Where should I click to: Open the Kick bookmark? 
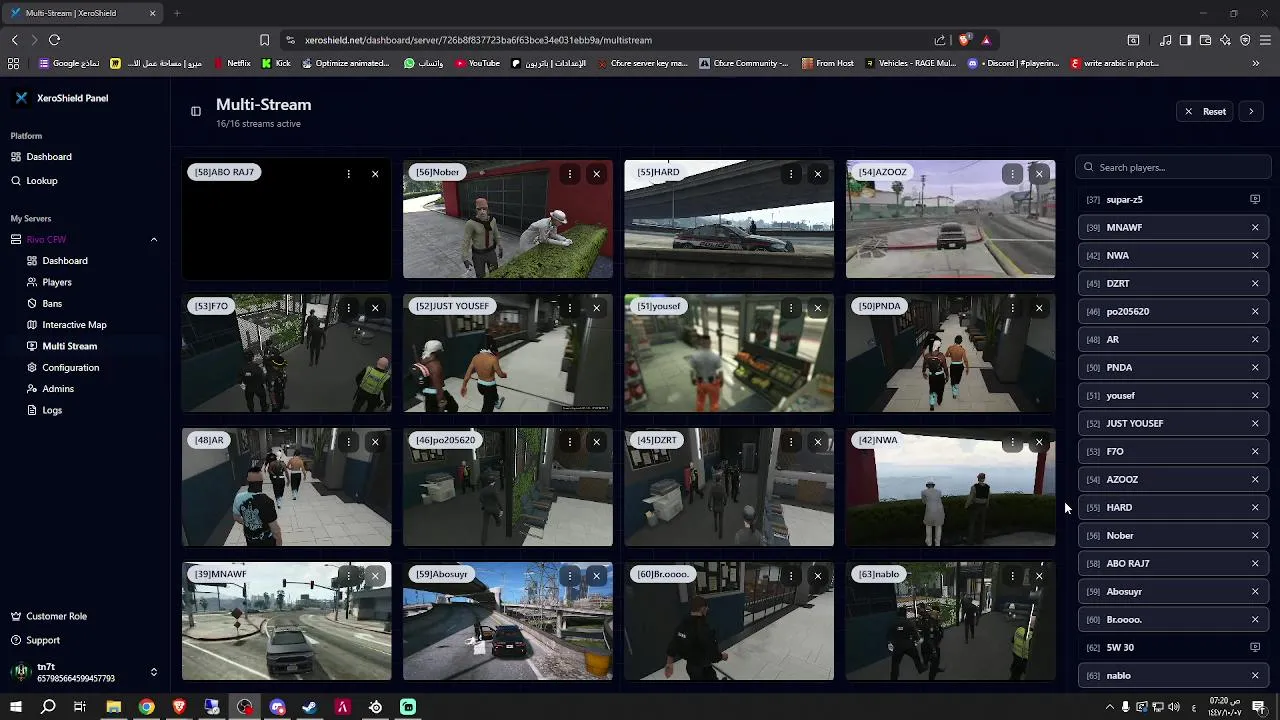[x=276, y=63]
